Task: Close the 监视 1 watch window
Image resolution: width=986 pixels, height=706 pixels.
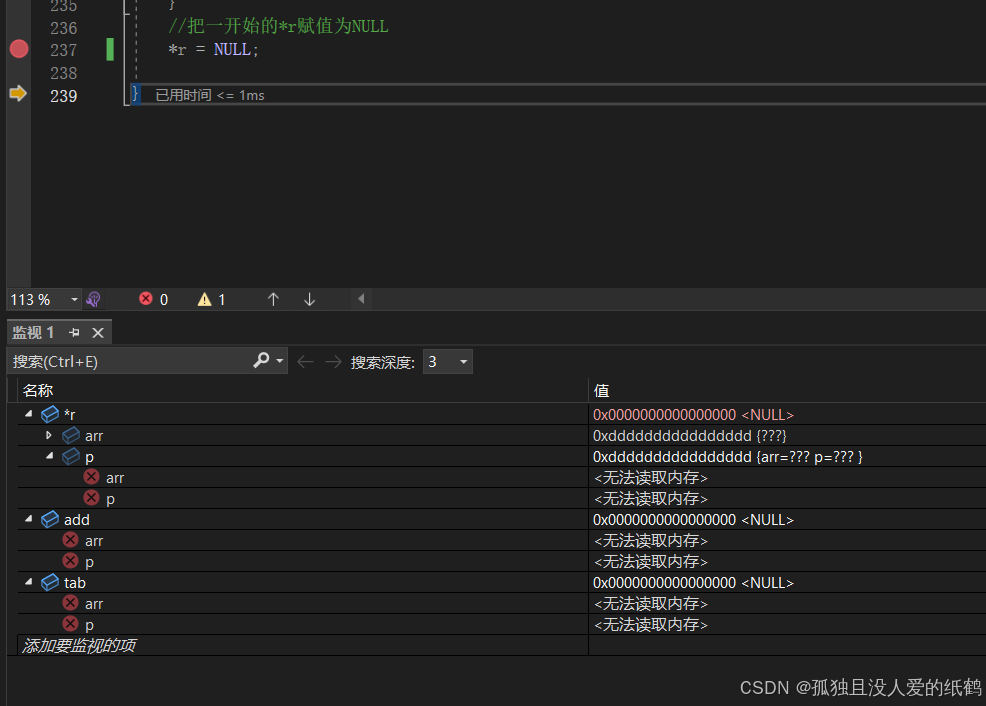Action: coord(98,333)
